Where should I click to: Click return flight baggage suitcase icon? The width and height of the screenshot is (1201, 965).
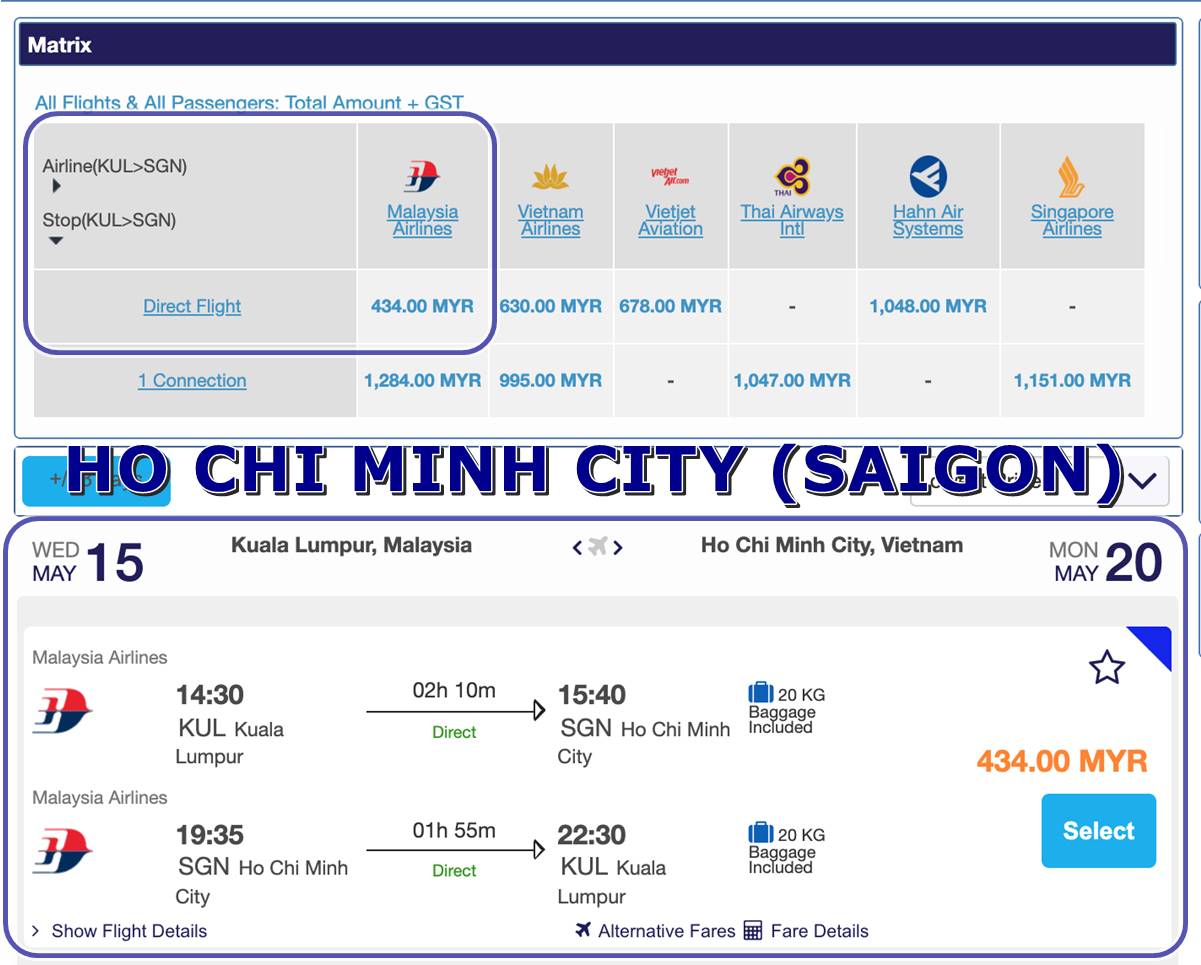point(761,833)
